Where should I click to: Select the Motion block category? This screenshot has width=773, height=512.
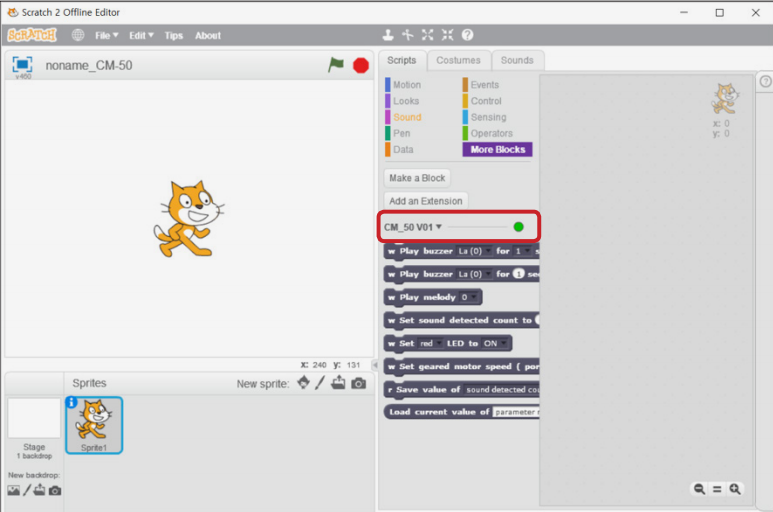[x=403, y=85]
